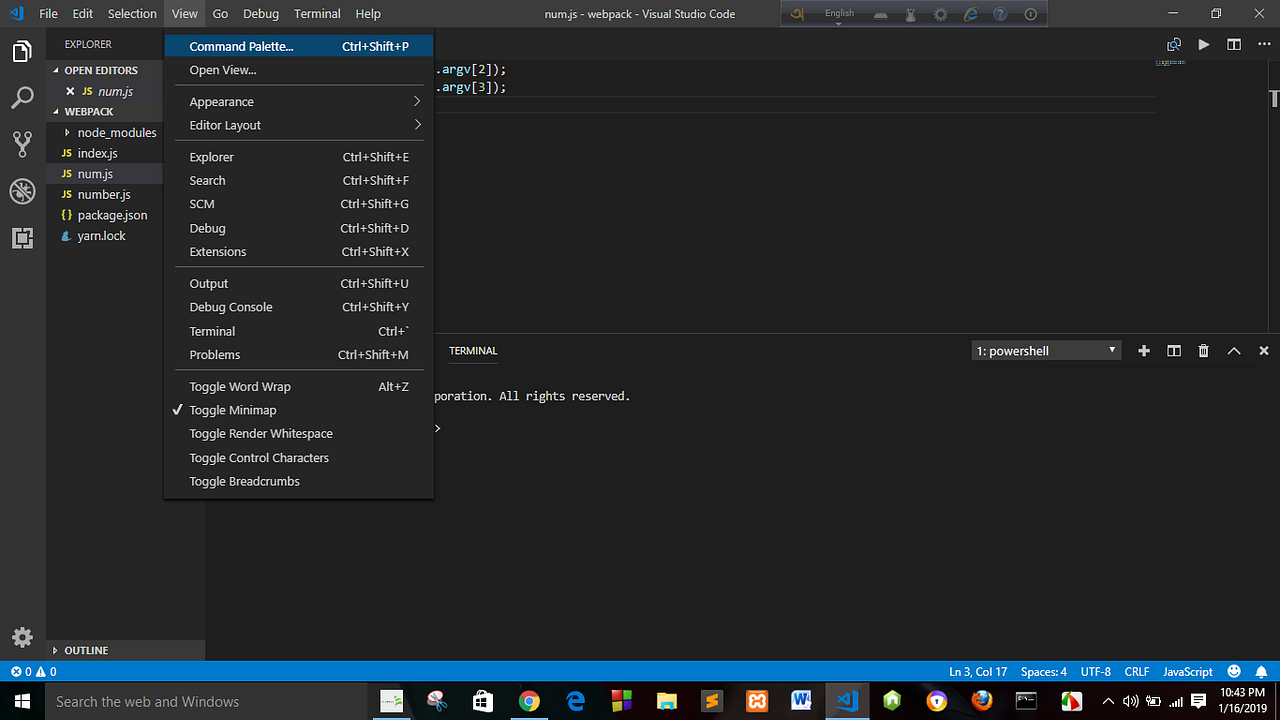Image resolution: width=1280 pixels, height=720 pixels.
Task: Open the Extensions icon in the Activity Bar
Action: pyautogui.click(x=22, y=238)
